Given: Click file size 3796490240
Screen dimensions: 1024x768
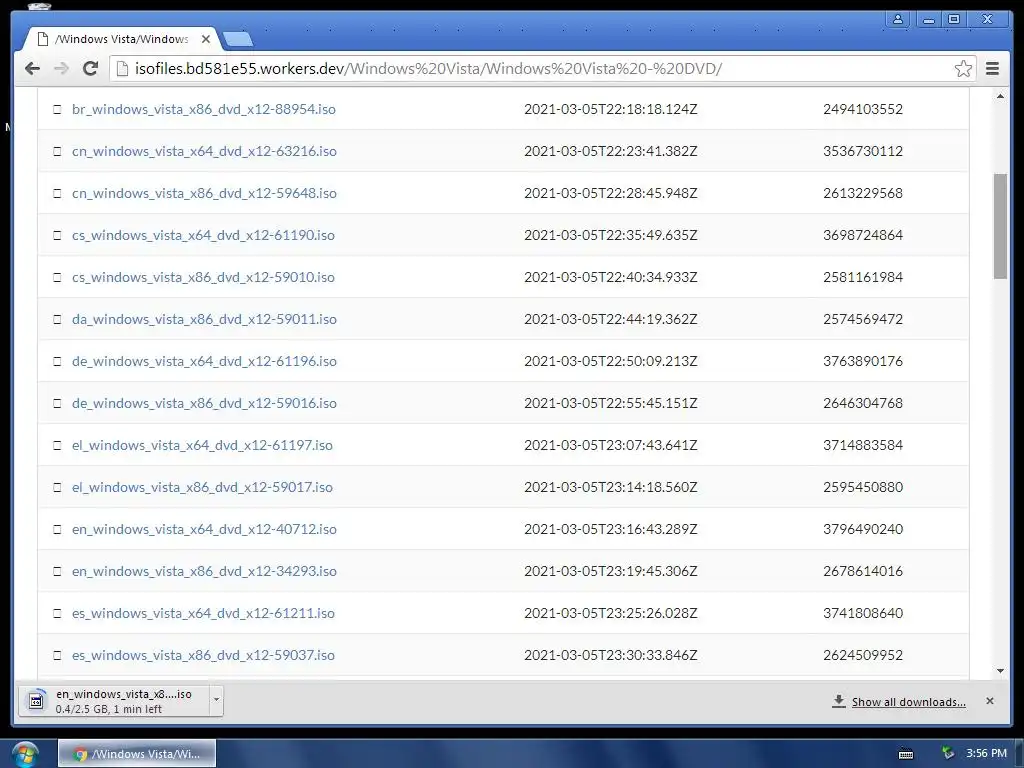Looking at the screenshot, I should pos(863,530).
